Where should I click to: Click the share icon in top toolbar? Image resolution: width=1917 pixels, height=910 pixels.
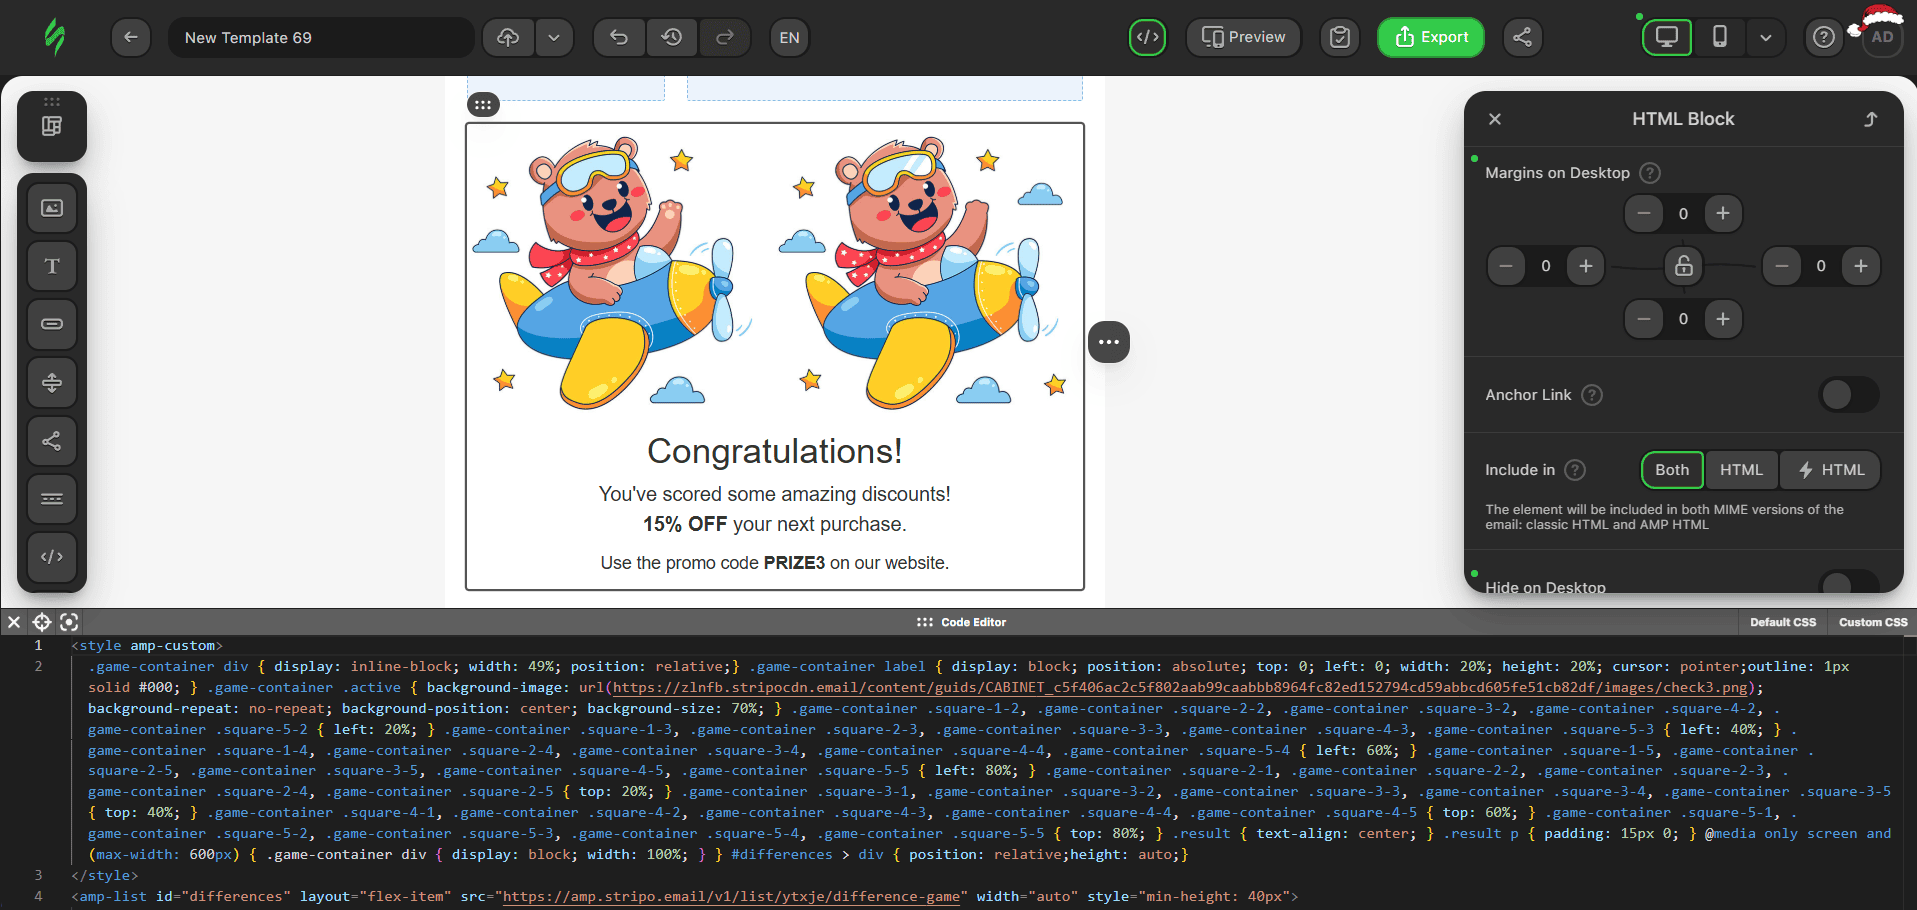pos(1522,38)
